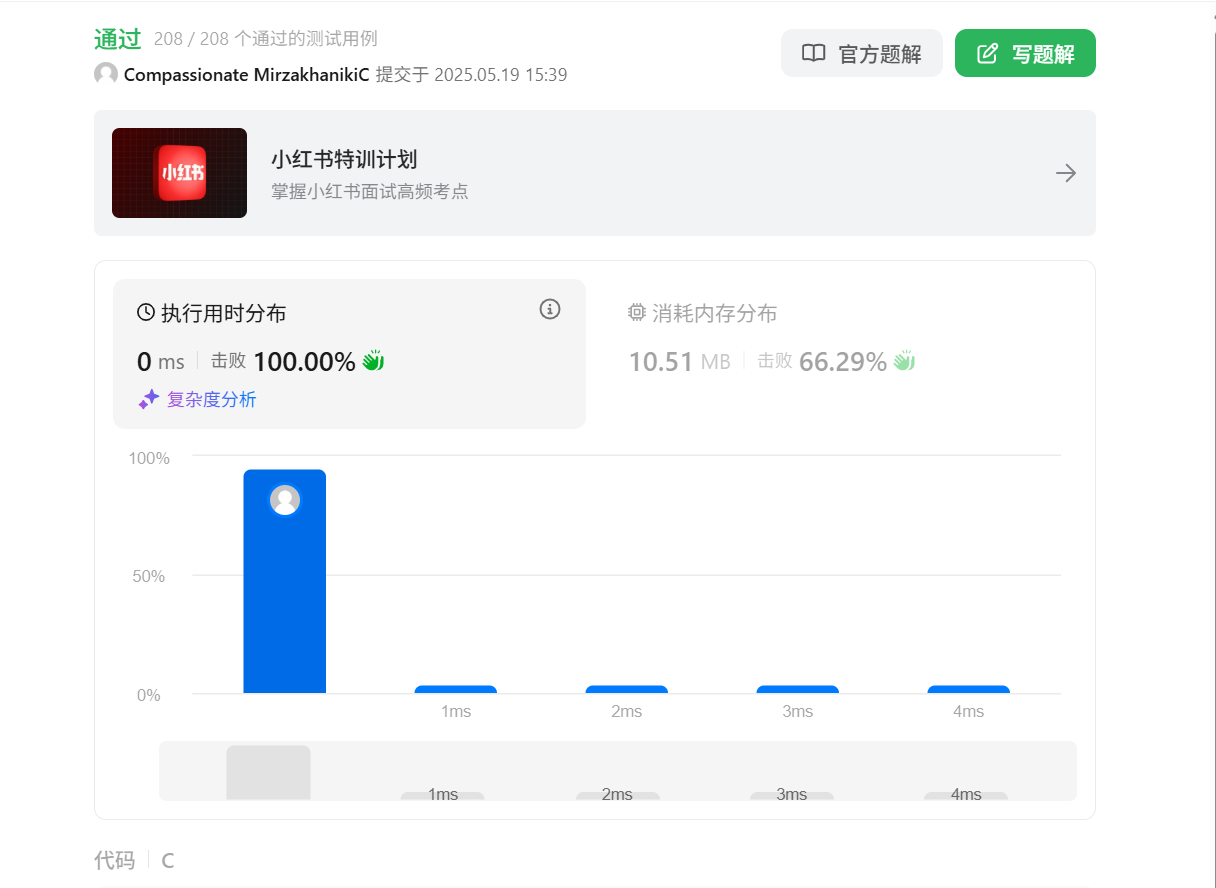Click the chip icon next to 消耗内存分布

tap(637, 313)
